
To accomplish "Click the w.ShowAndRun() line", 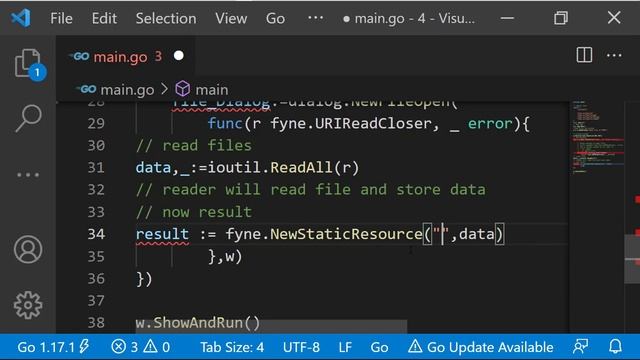I will coord(198,323).
